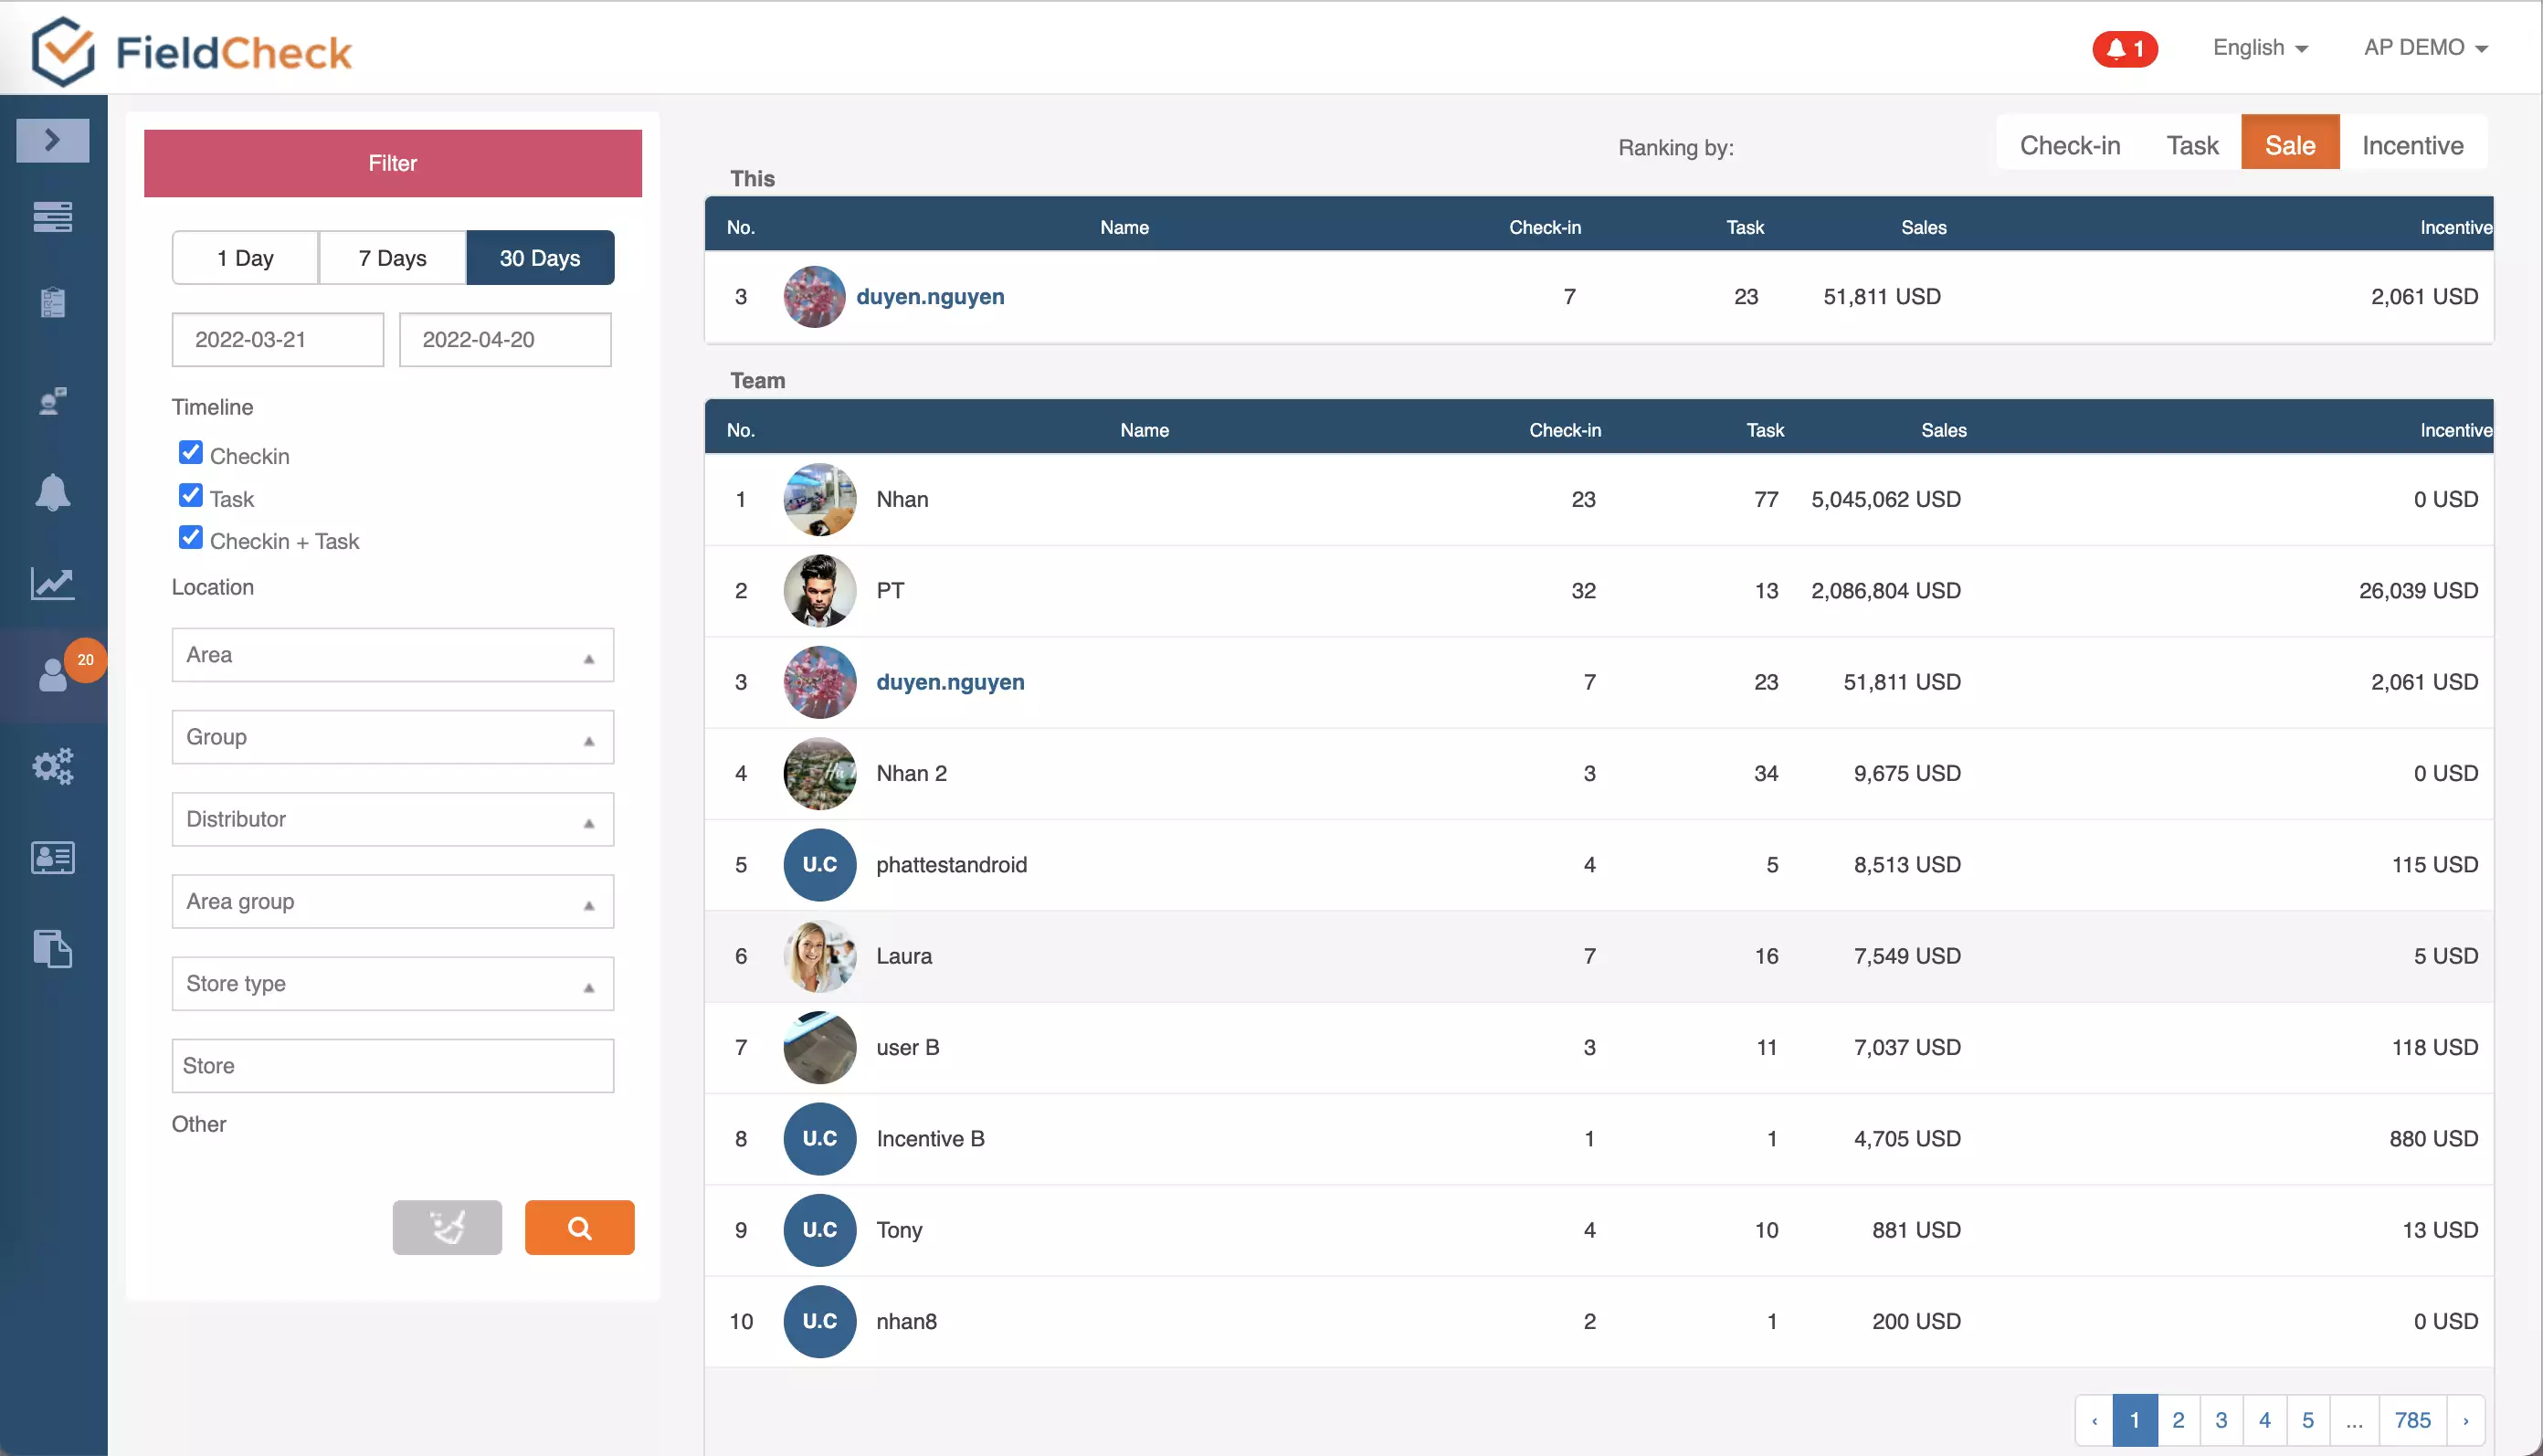The width and height of the screenshot is (2543, 1456).
Task: Navigate to page 2 of results
Action: point(2178,1418)
